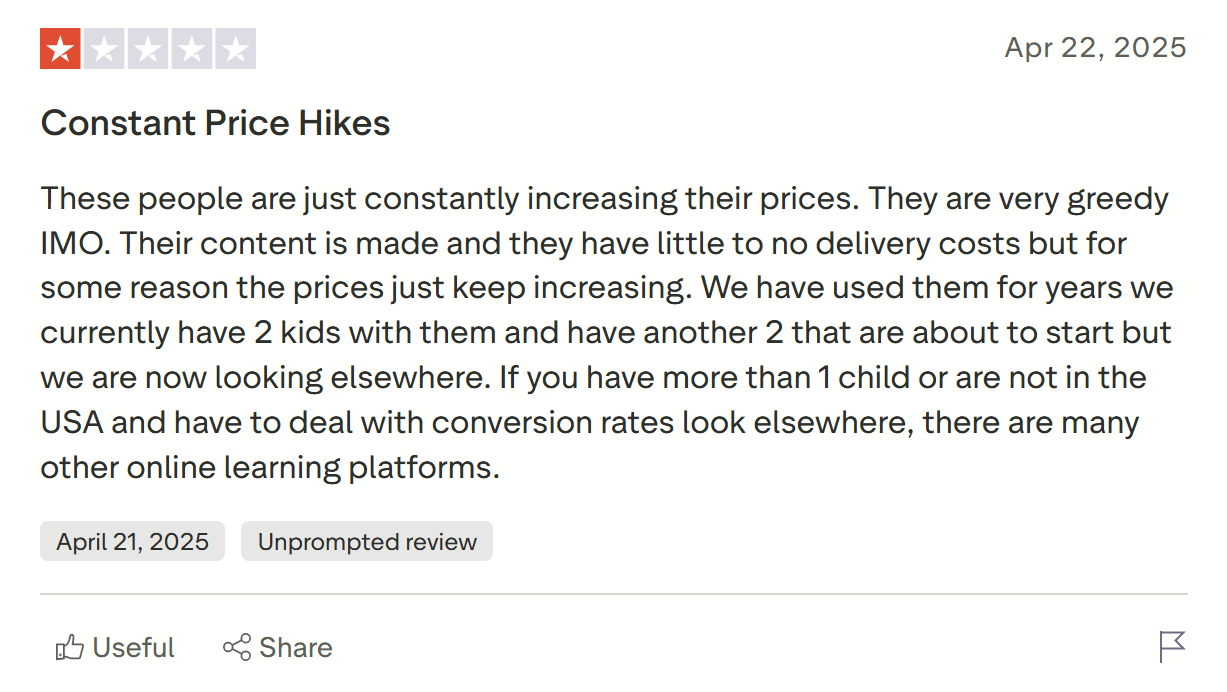Click the third gray rating star
The height and width of the screenshot is (692, 1227).
point(148,49)
